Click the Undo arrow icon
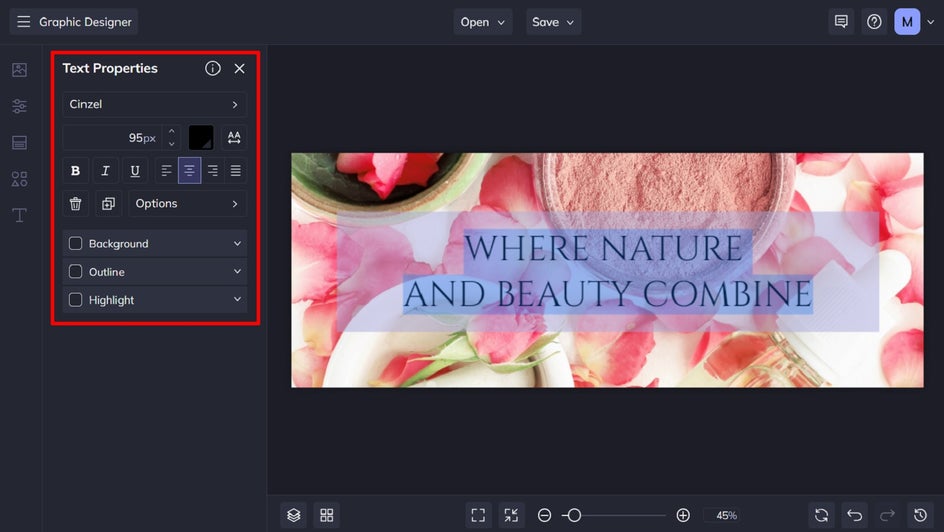This screenshot has width=944, height=532. (x=854, y=515)
